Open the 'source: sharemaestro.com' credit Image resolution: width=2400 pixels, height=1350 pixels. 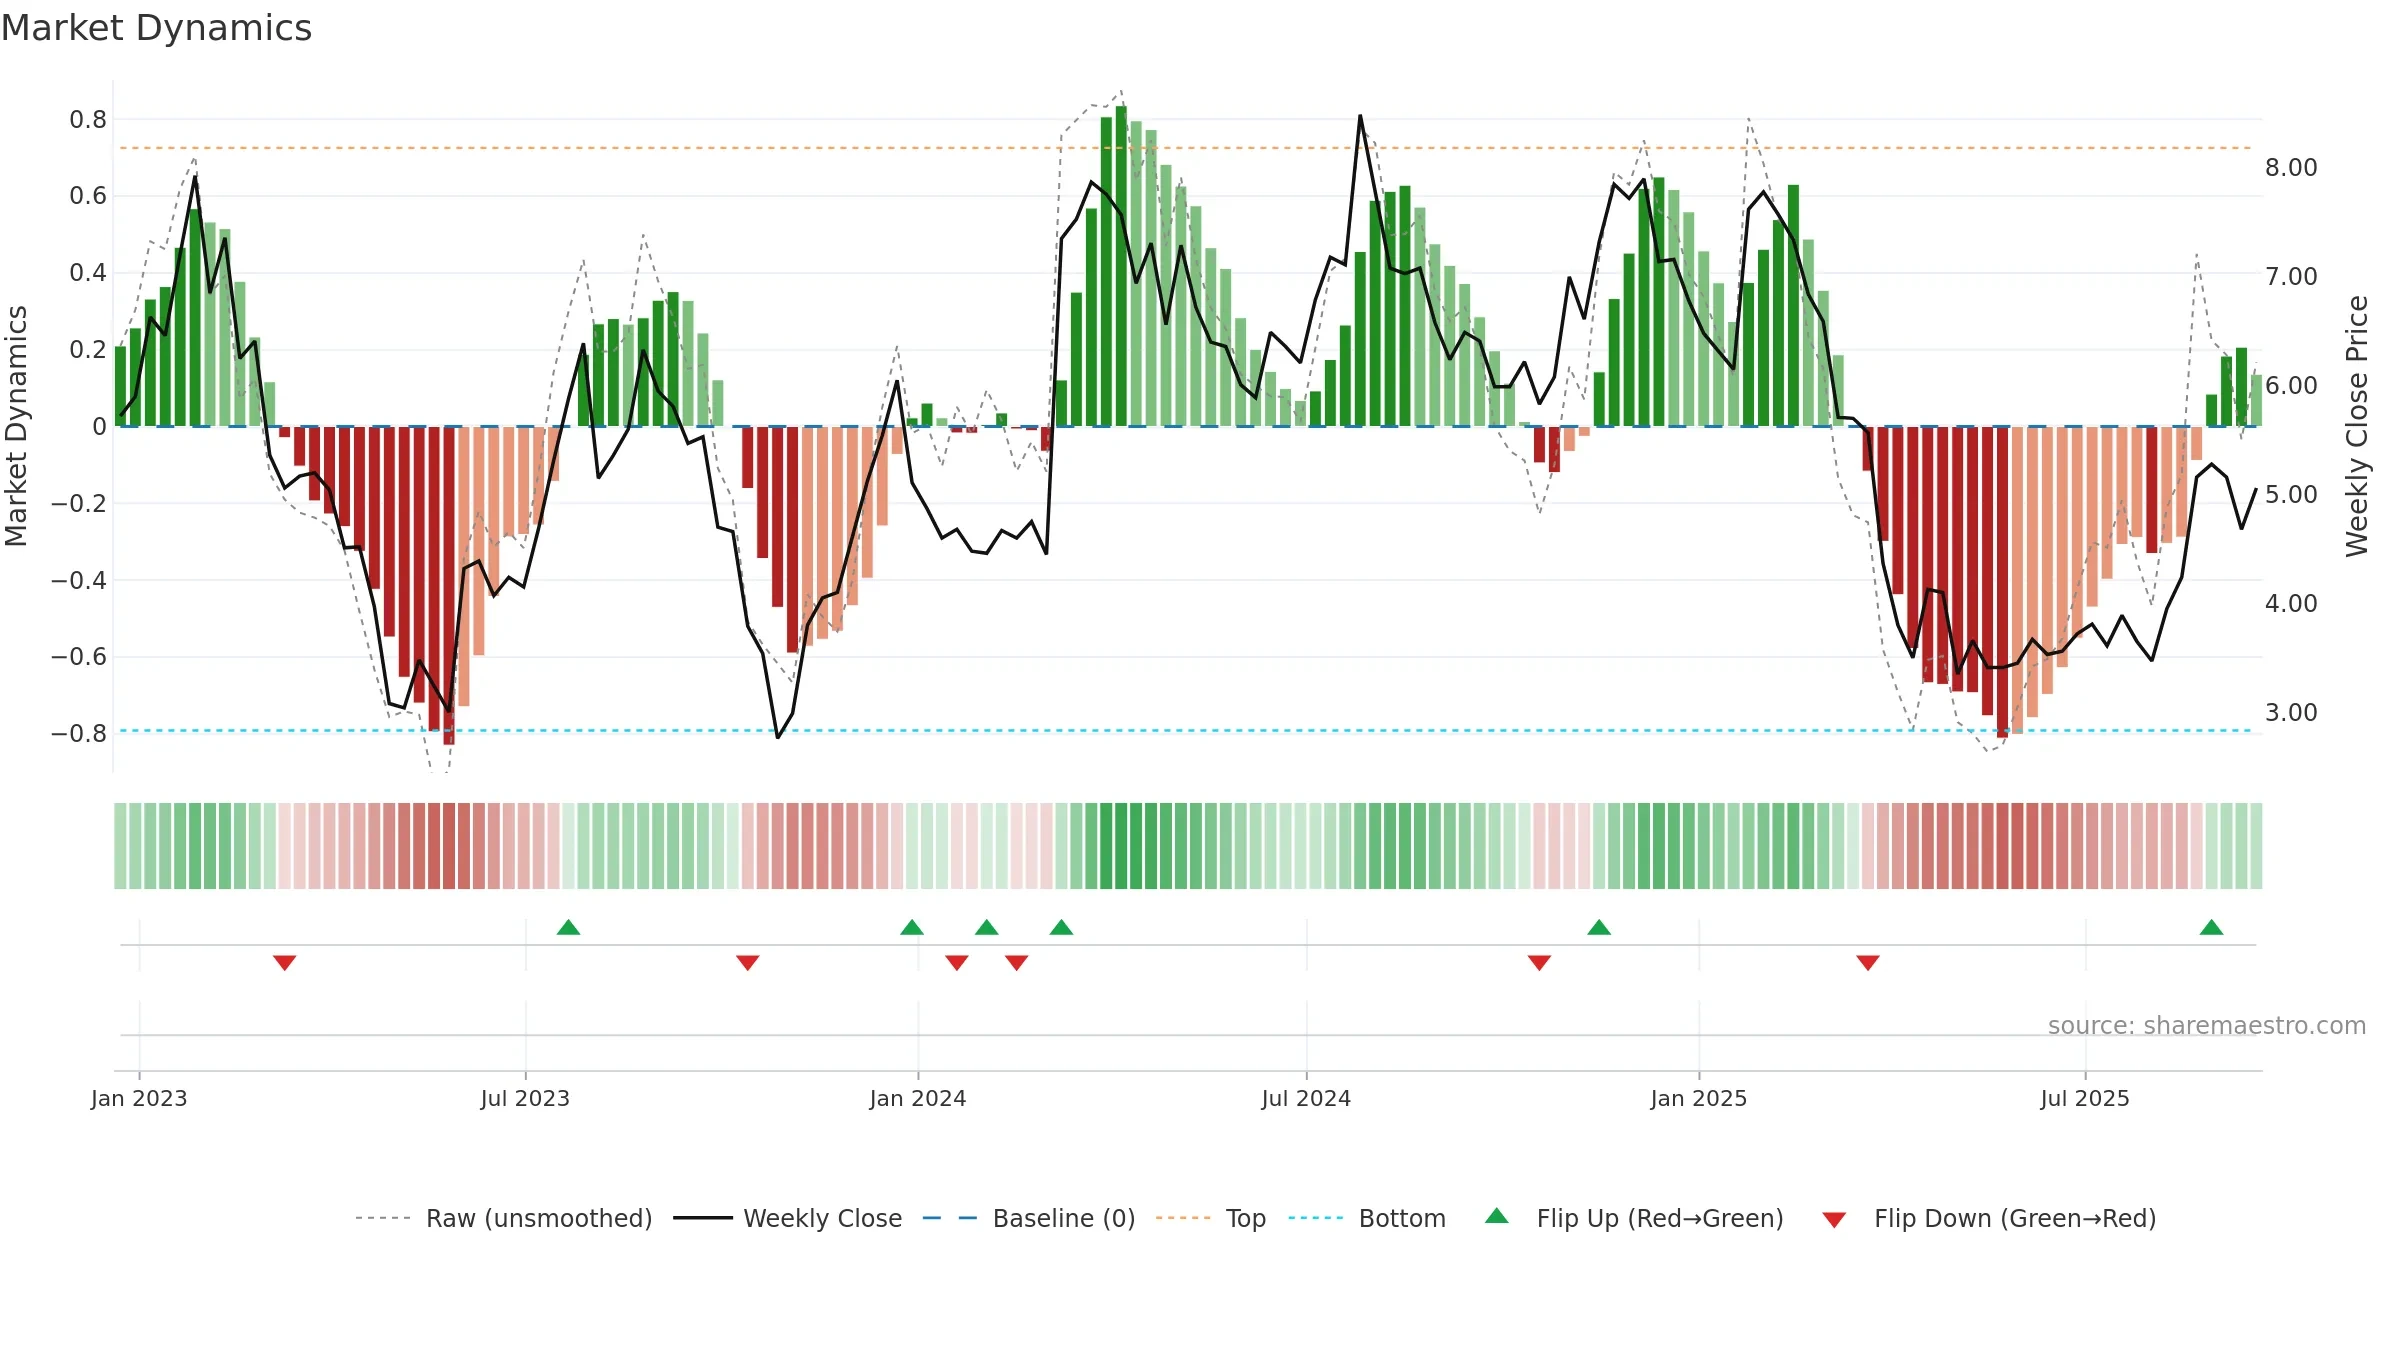click(x=2207, y=1025)
